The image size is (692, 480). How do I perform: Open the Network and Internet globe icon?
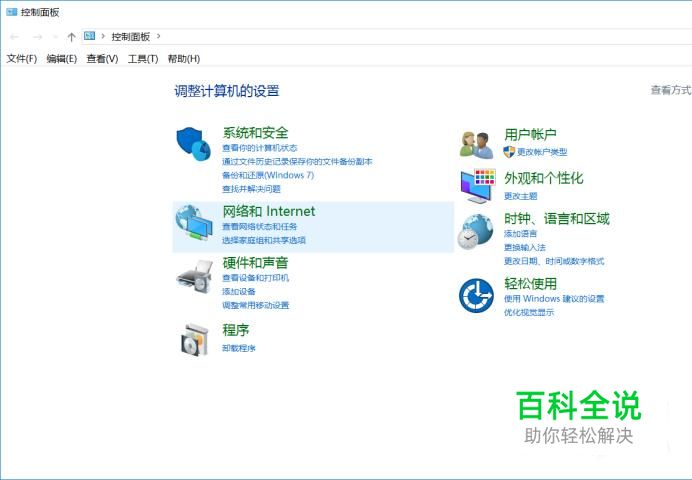194,222
